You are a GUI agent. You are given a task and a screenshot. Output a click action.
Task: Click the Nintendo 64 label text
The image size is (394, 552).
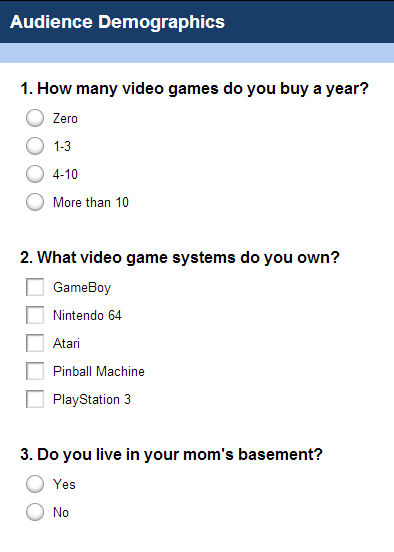(x=87, y=315)
